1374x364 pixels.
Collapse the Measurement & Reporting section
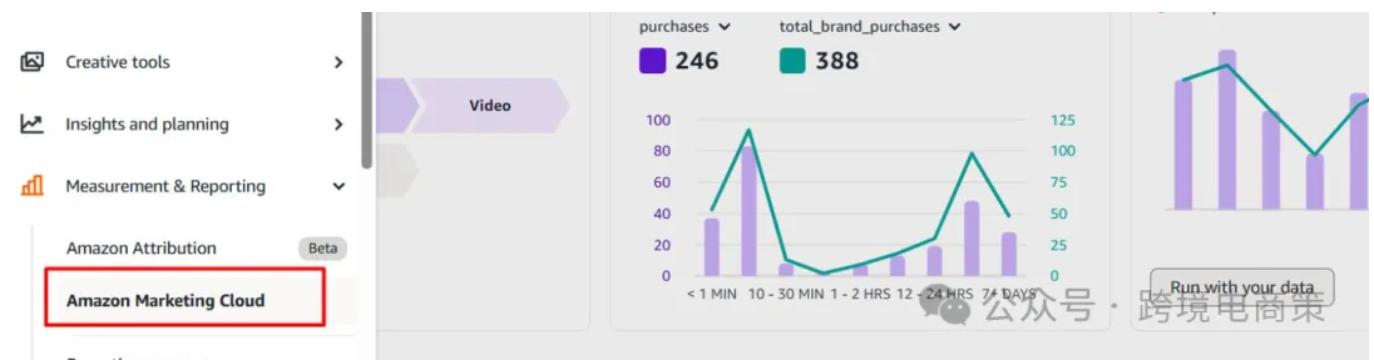(x=339, y=186)
